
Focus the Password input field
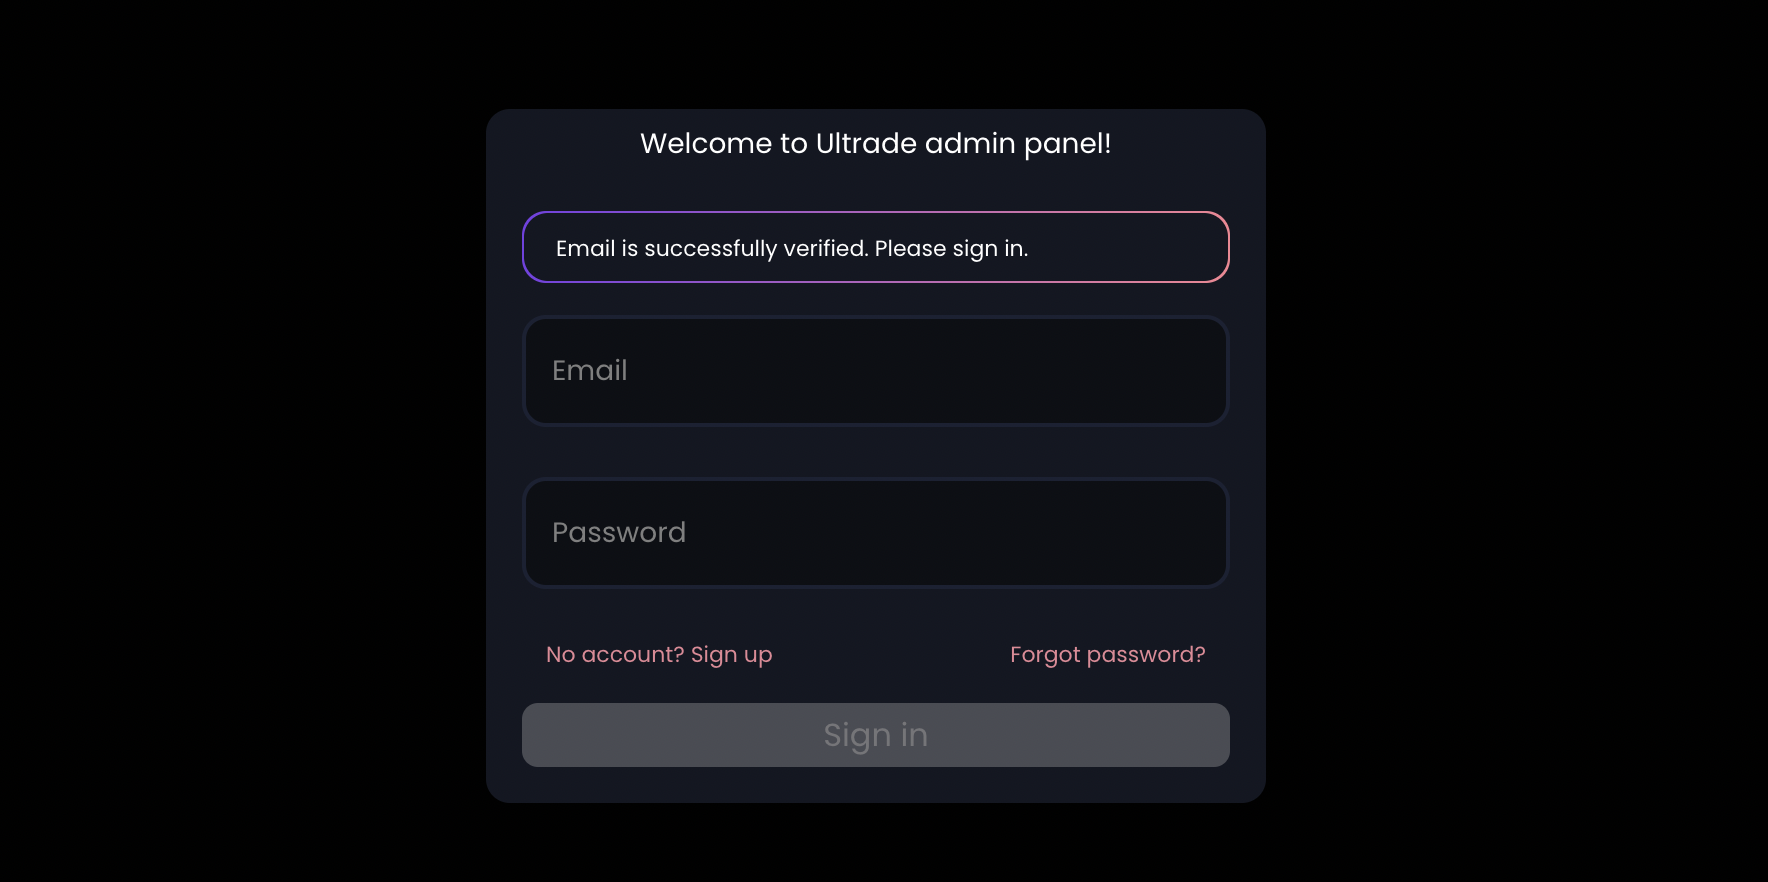coord(875,533)
